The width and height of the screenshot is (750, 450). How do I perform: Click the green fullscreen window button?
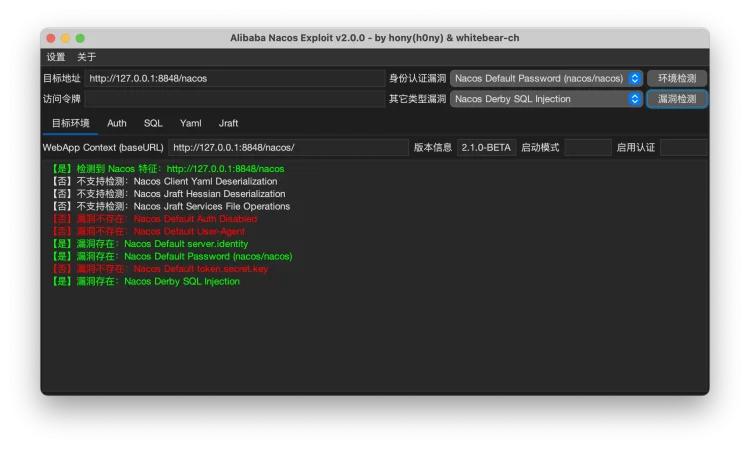coord(80,38)
